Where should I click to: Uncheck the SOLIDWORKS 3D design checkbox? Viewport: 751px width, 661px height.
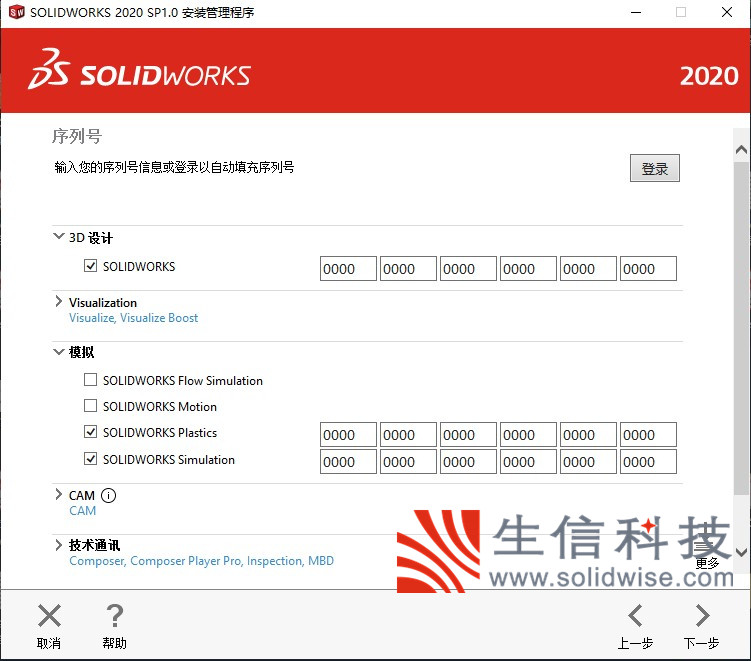90,265
